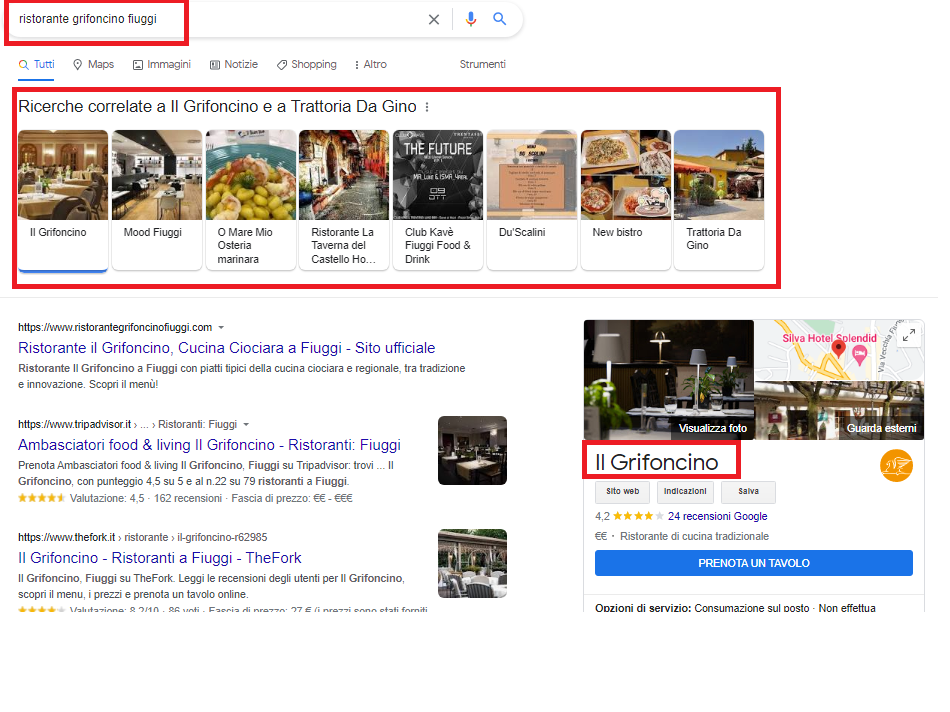Open the Tripadvisor result thumbnail image
The image size is (950, 712).
[x=472, y=450]
